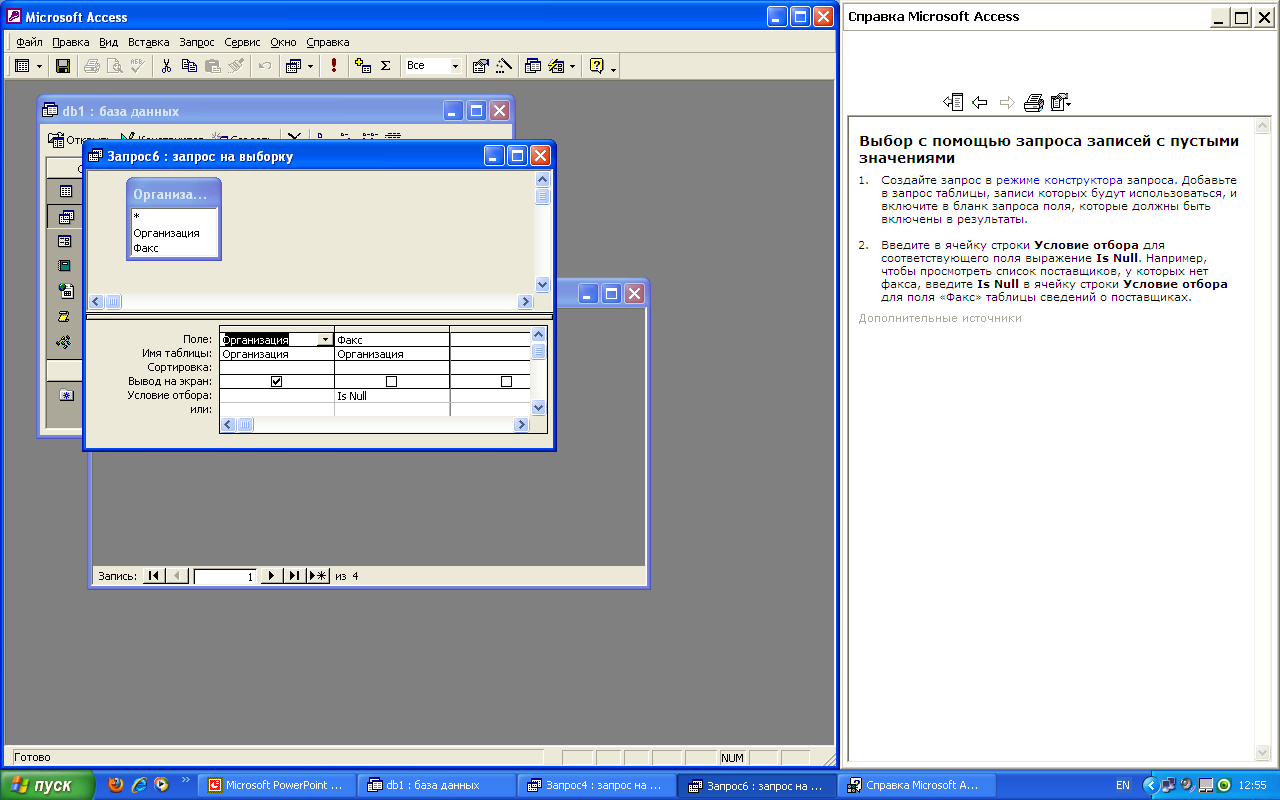The width and height of the screenshot is (1280, 800).
Task: Select Modules object icon in db1 window
Action: [x=65, y=341]
